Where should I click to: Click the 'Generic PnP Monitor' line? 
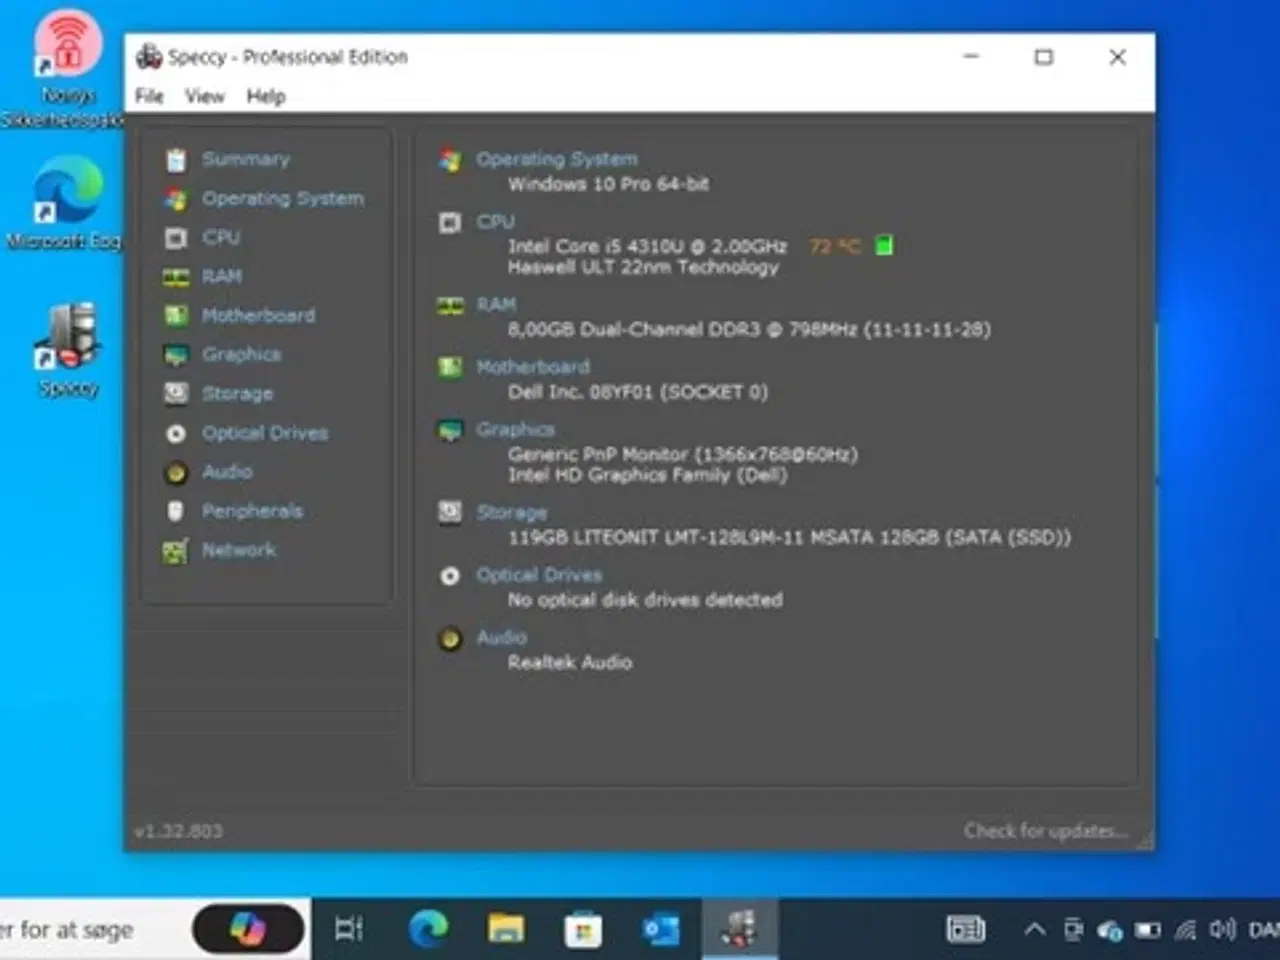(683, 454)
